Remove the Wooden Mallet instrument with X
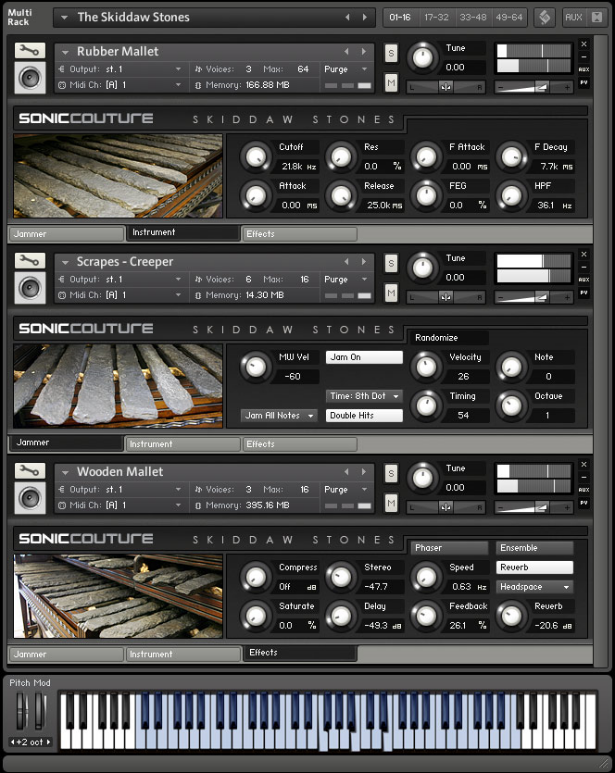Image resolution: width=615 pixels, height=773 pixels. point(584,464)
